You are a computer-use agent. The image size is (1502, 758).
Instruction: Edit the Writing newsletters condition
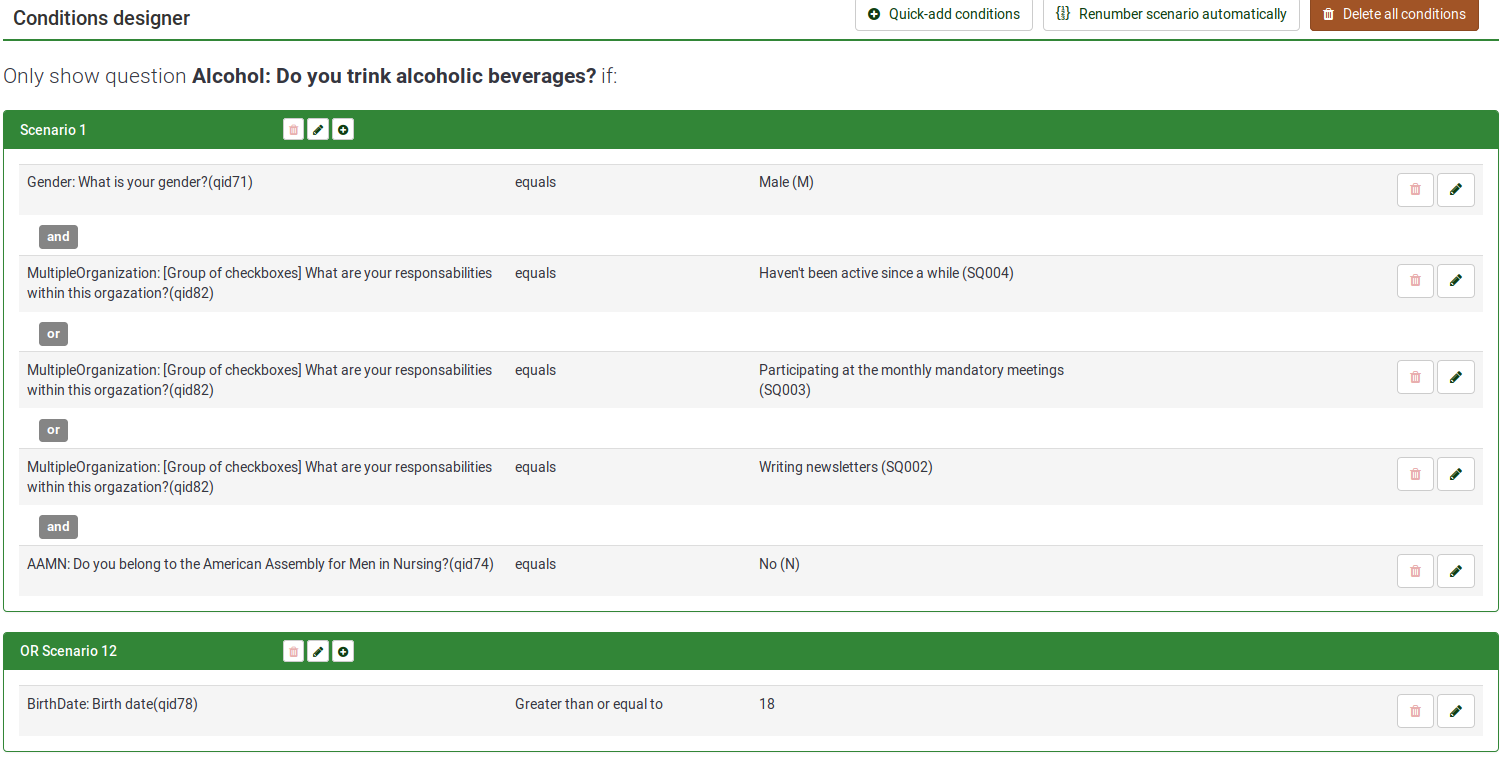pos(1455,474)
